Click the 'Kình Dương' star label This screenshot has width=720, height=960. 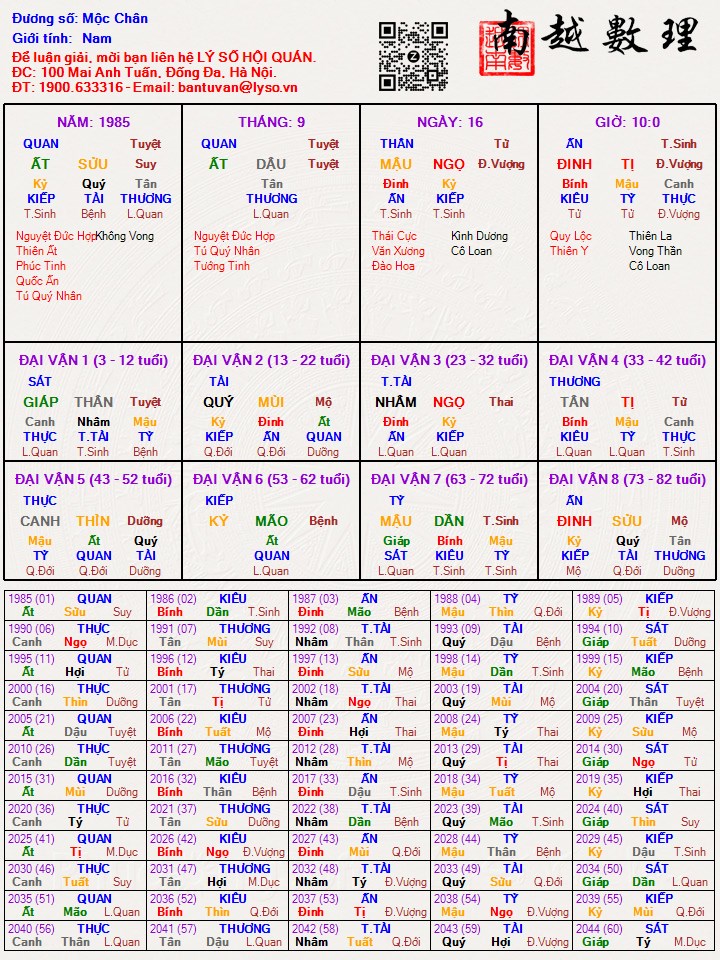tap(479, 236)
